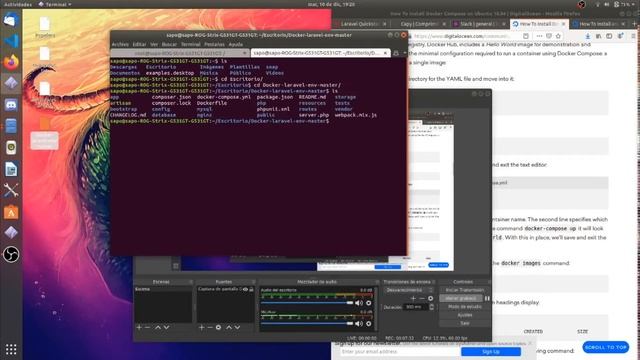Switch to first terminal tab
The width and height of the screenshot is (640, 360).
[x=180, y=53]
